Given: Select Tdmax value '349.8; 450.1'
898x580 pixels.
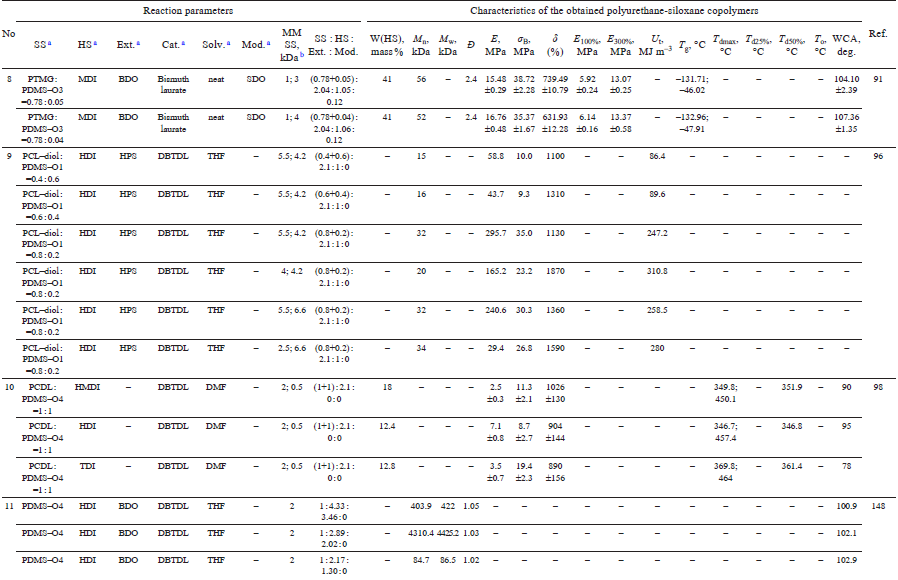Looking at the screenshot, I should 725,393.
